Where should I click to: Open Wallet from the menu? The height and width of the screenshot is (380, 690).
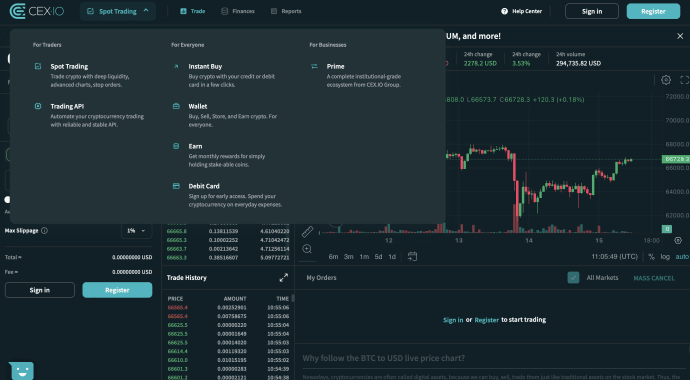pos(198,106)
